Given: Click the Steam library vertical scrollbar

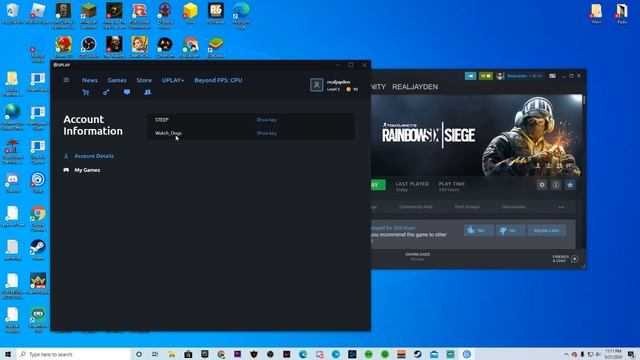Looking at the screenshot, I should [584, 100].
